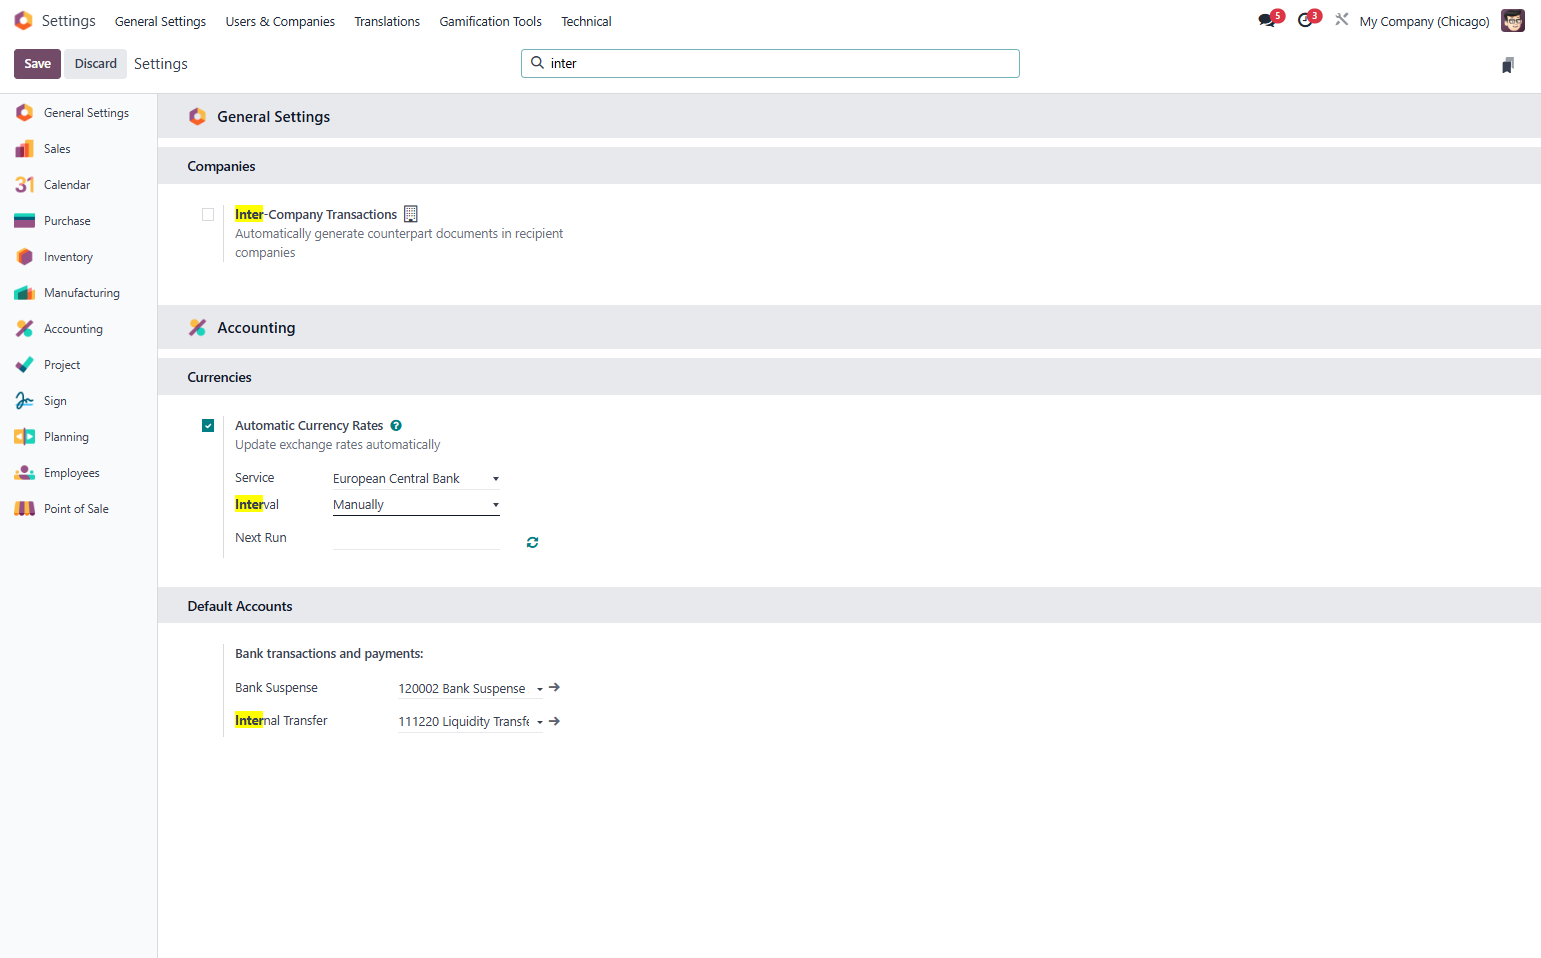1541x958 pixels.
Task: Click the multi-company building icon
Action: tap(411, 214)
